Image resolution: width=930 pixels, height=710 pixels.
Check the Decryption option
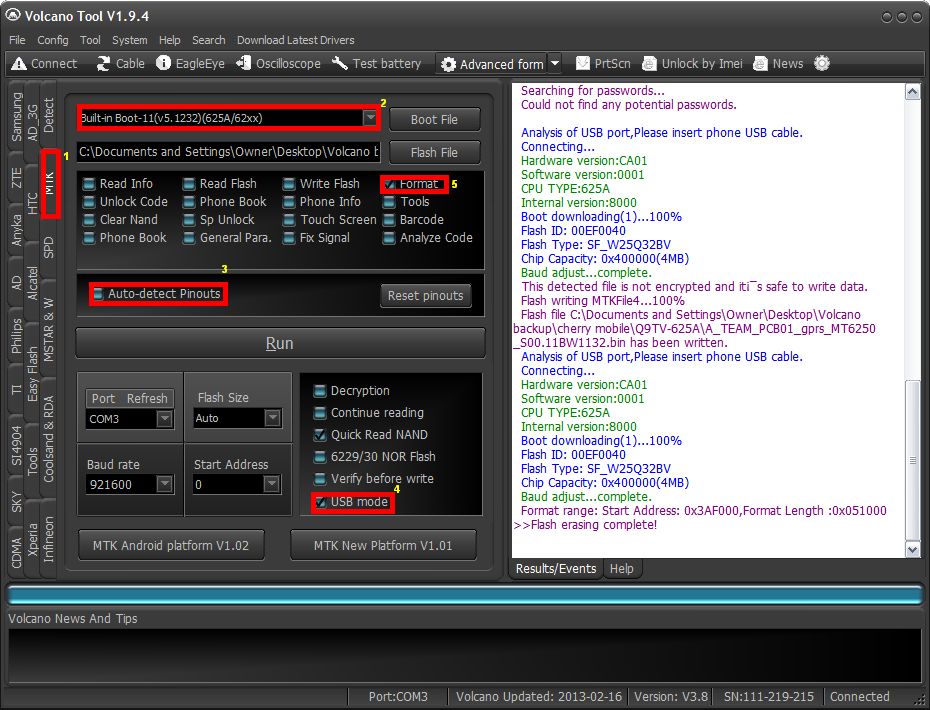click(x=321, y=391)
